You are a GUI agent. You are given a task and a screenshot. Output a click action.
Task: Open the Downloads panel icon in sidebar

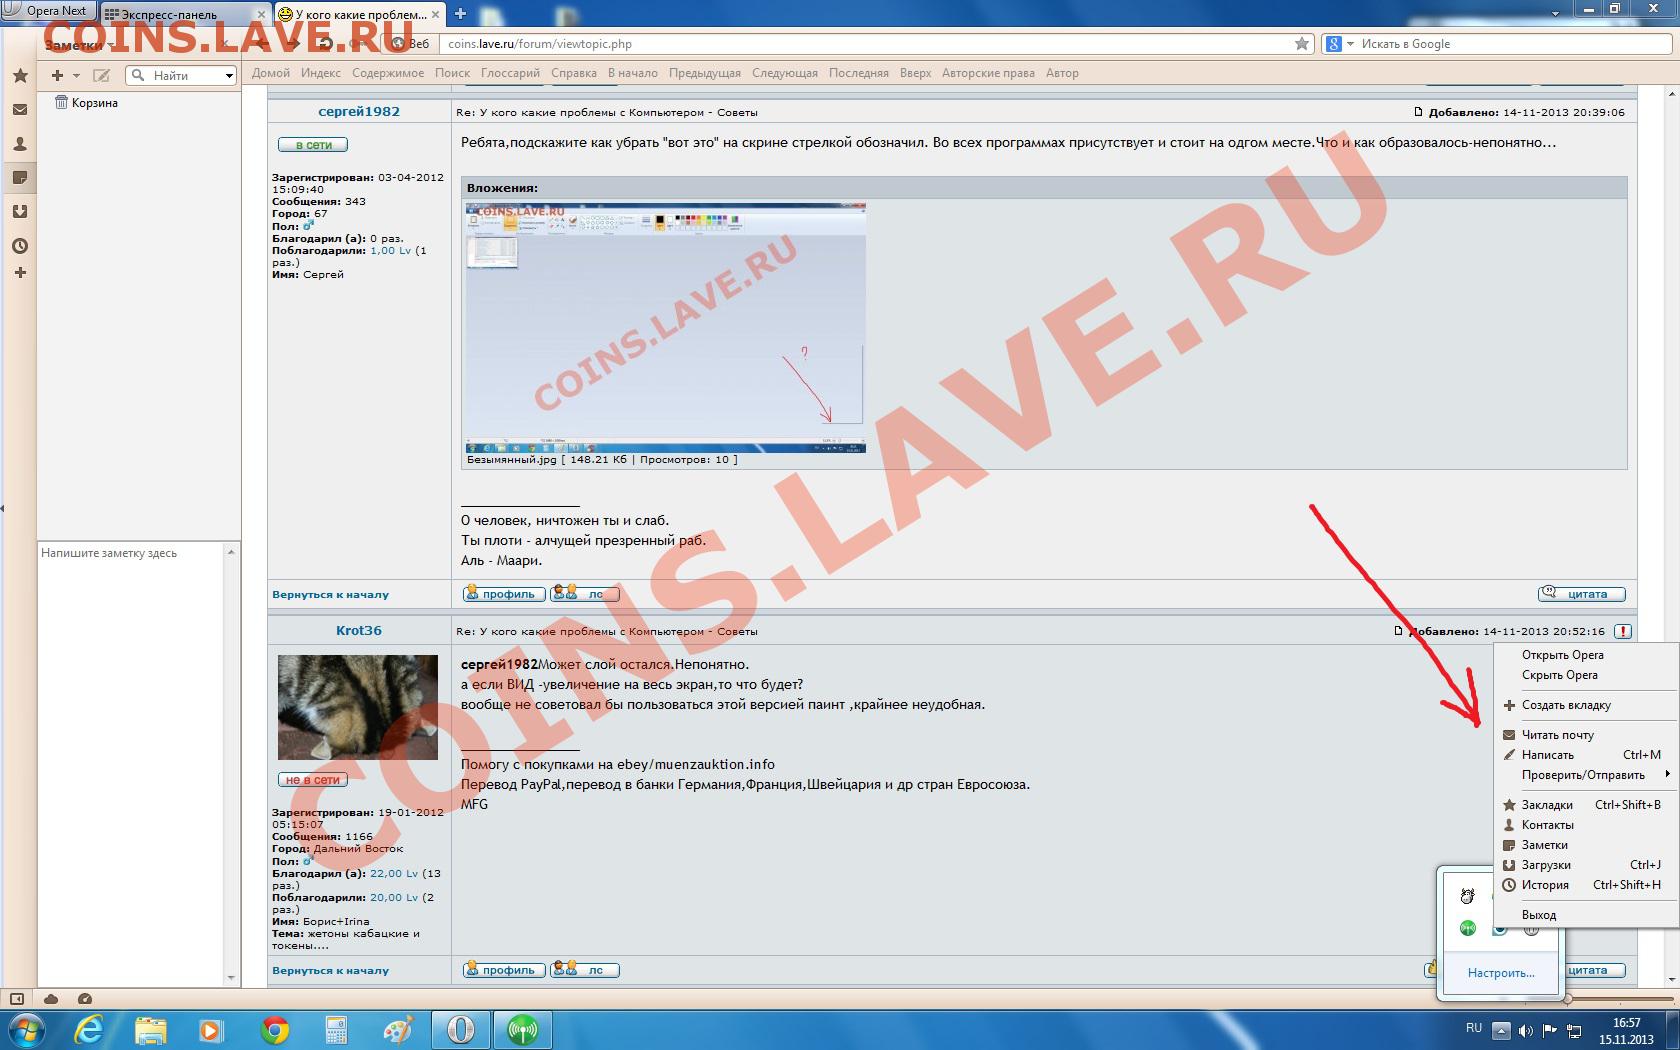(19, 212)
